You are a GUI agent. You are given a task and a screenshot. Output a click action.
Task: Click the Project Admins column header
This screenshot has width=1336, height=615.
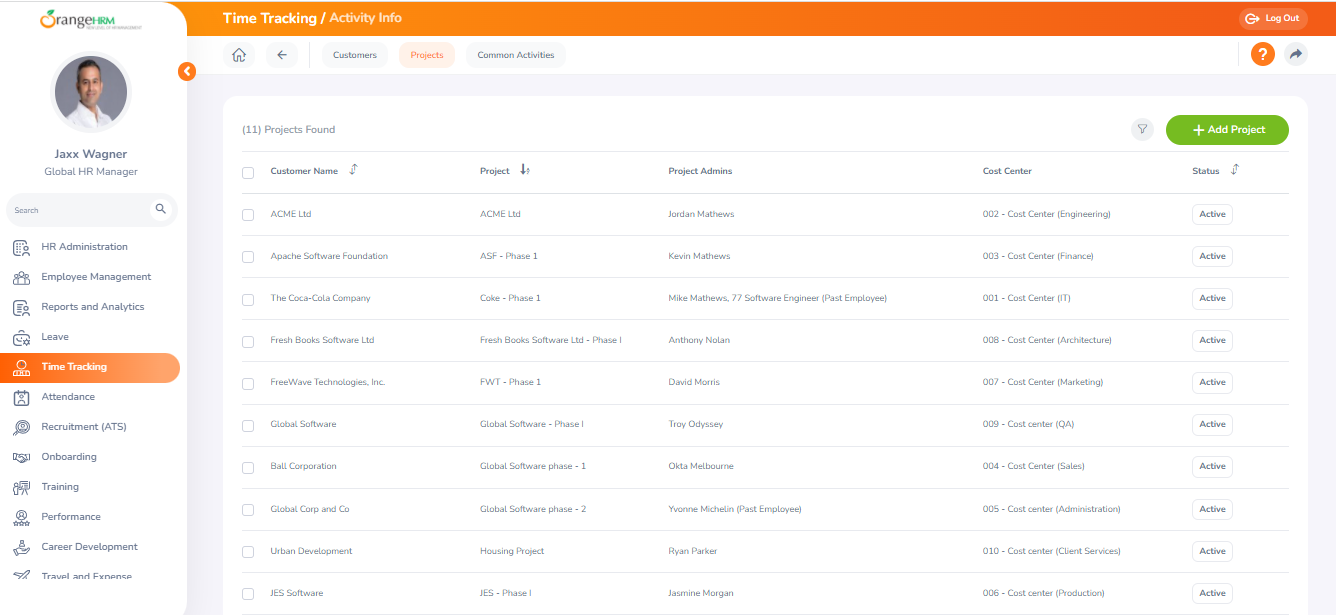(700, 171)
